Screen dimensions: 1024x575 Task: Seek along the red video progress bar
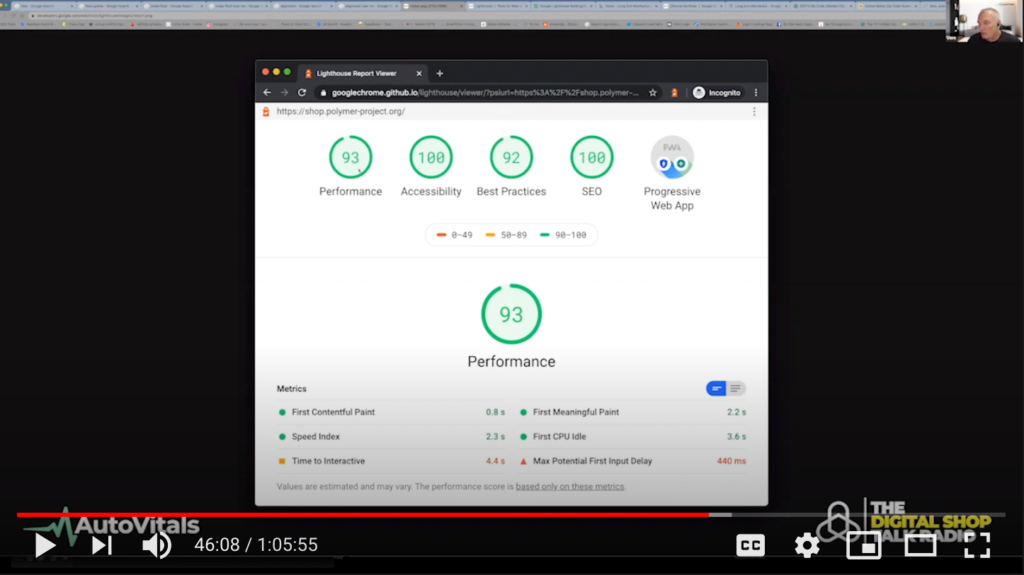(x=400, y=515)
